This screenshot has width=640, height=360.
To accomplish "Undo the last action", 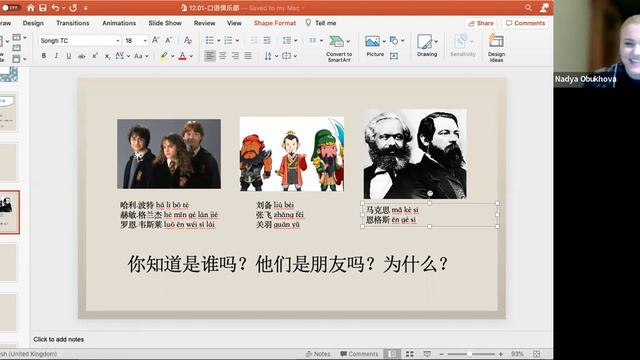I will point(55,7).
